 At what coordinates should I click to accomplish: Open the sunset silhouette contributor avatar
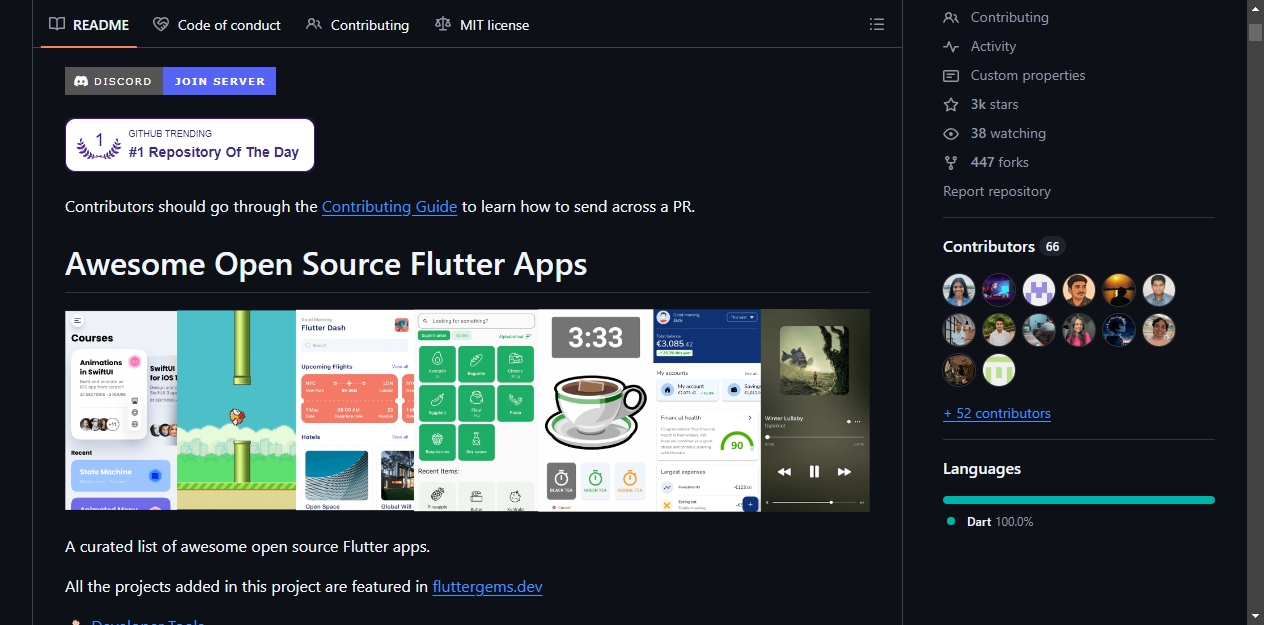click(x=1119, y=290)
